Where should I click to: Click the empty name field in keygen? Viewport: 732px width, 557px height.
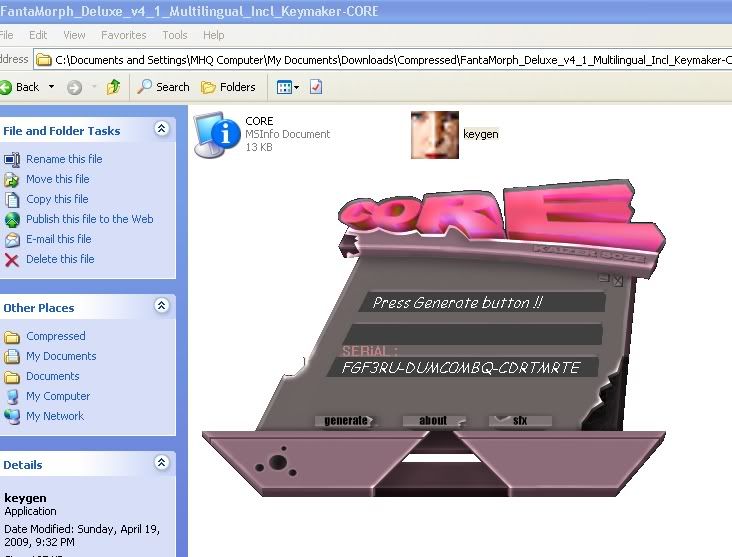tap(472, 334)
